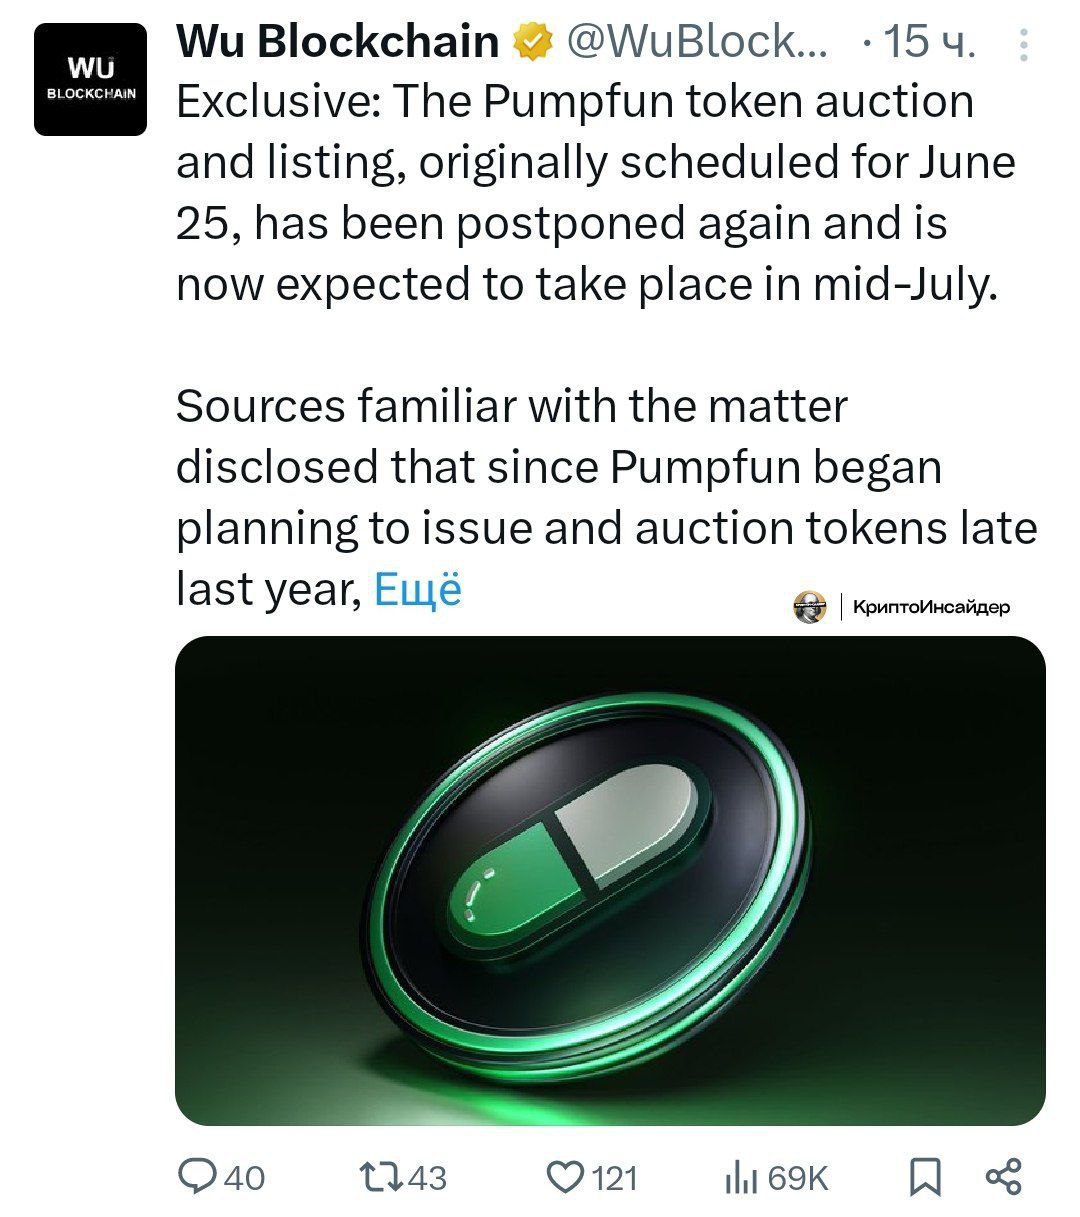Open the green pill coin image
The width and height of the screenshot is (1080, 1217).
coord(610,881)
